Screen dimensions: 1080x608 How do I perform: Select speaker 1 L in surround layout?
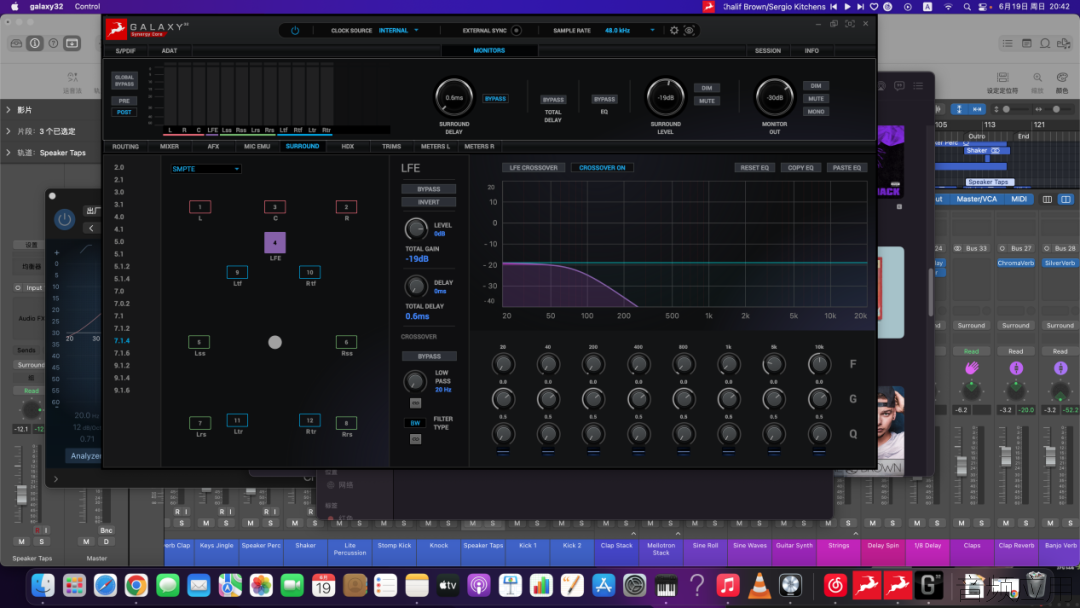pyautogui.click(x=200, y=207)
